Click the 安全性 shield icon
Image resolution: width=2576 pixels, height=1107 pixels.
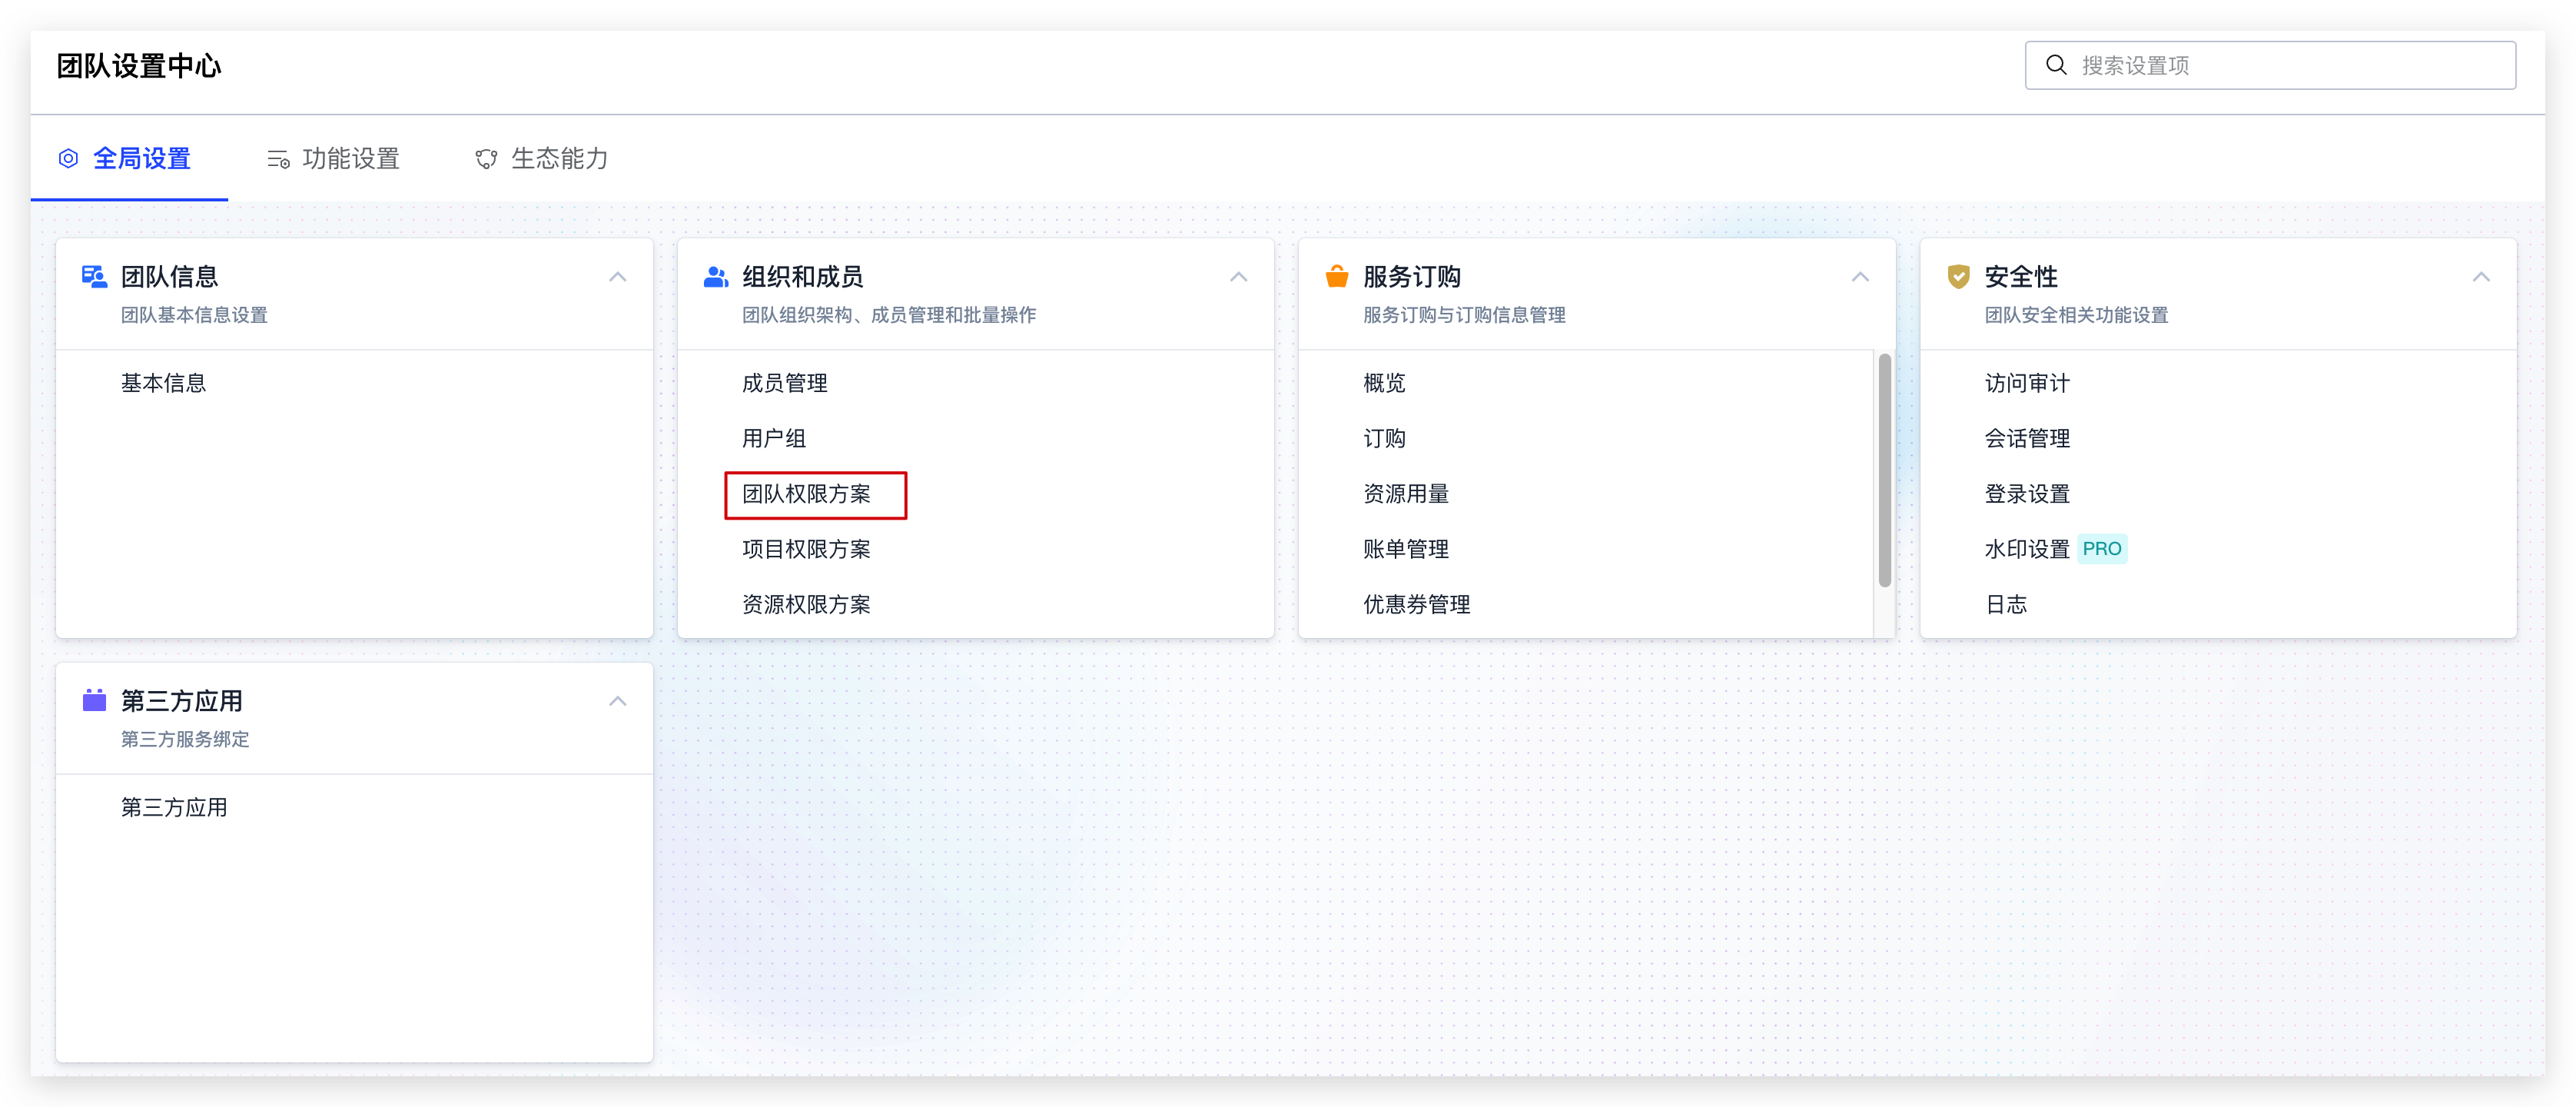click(1958, 277)
